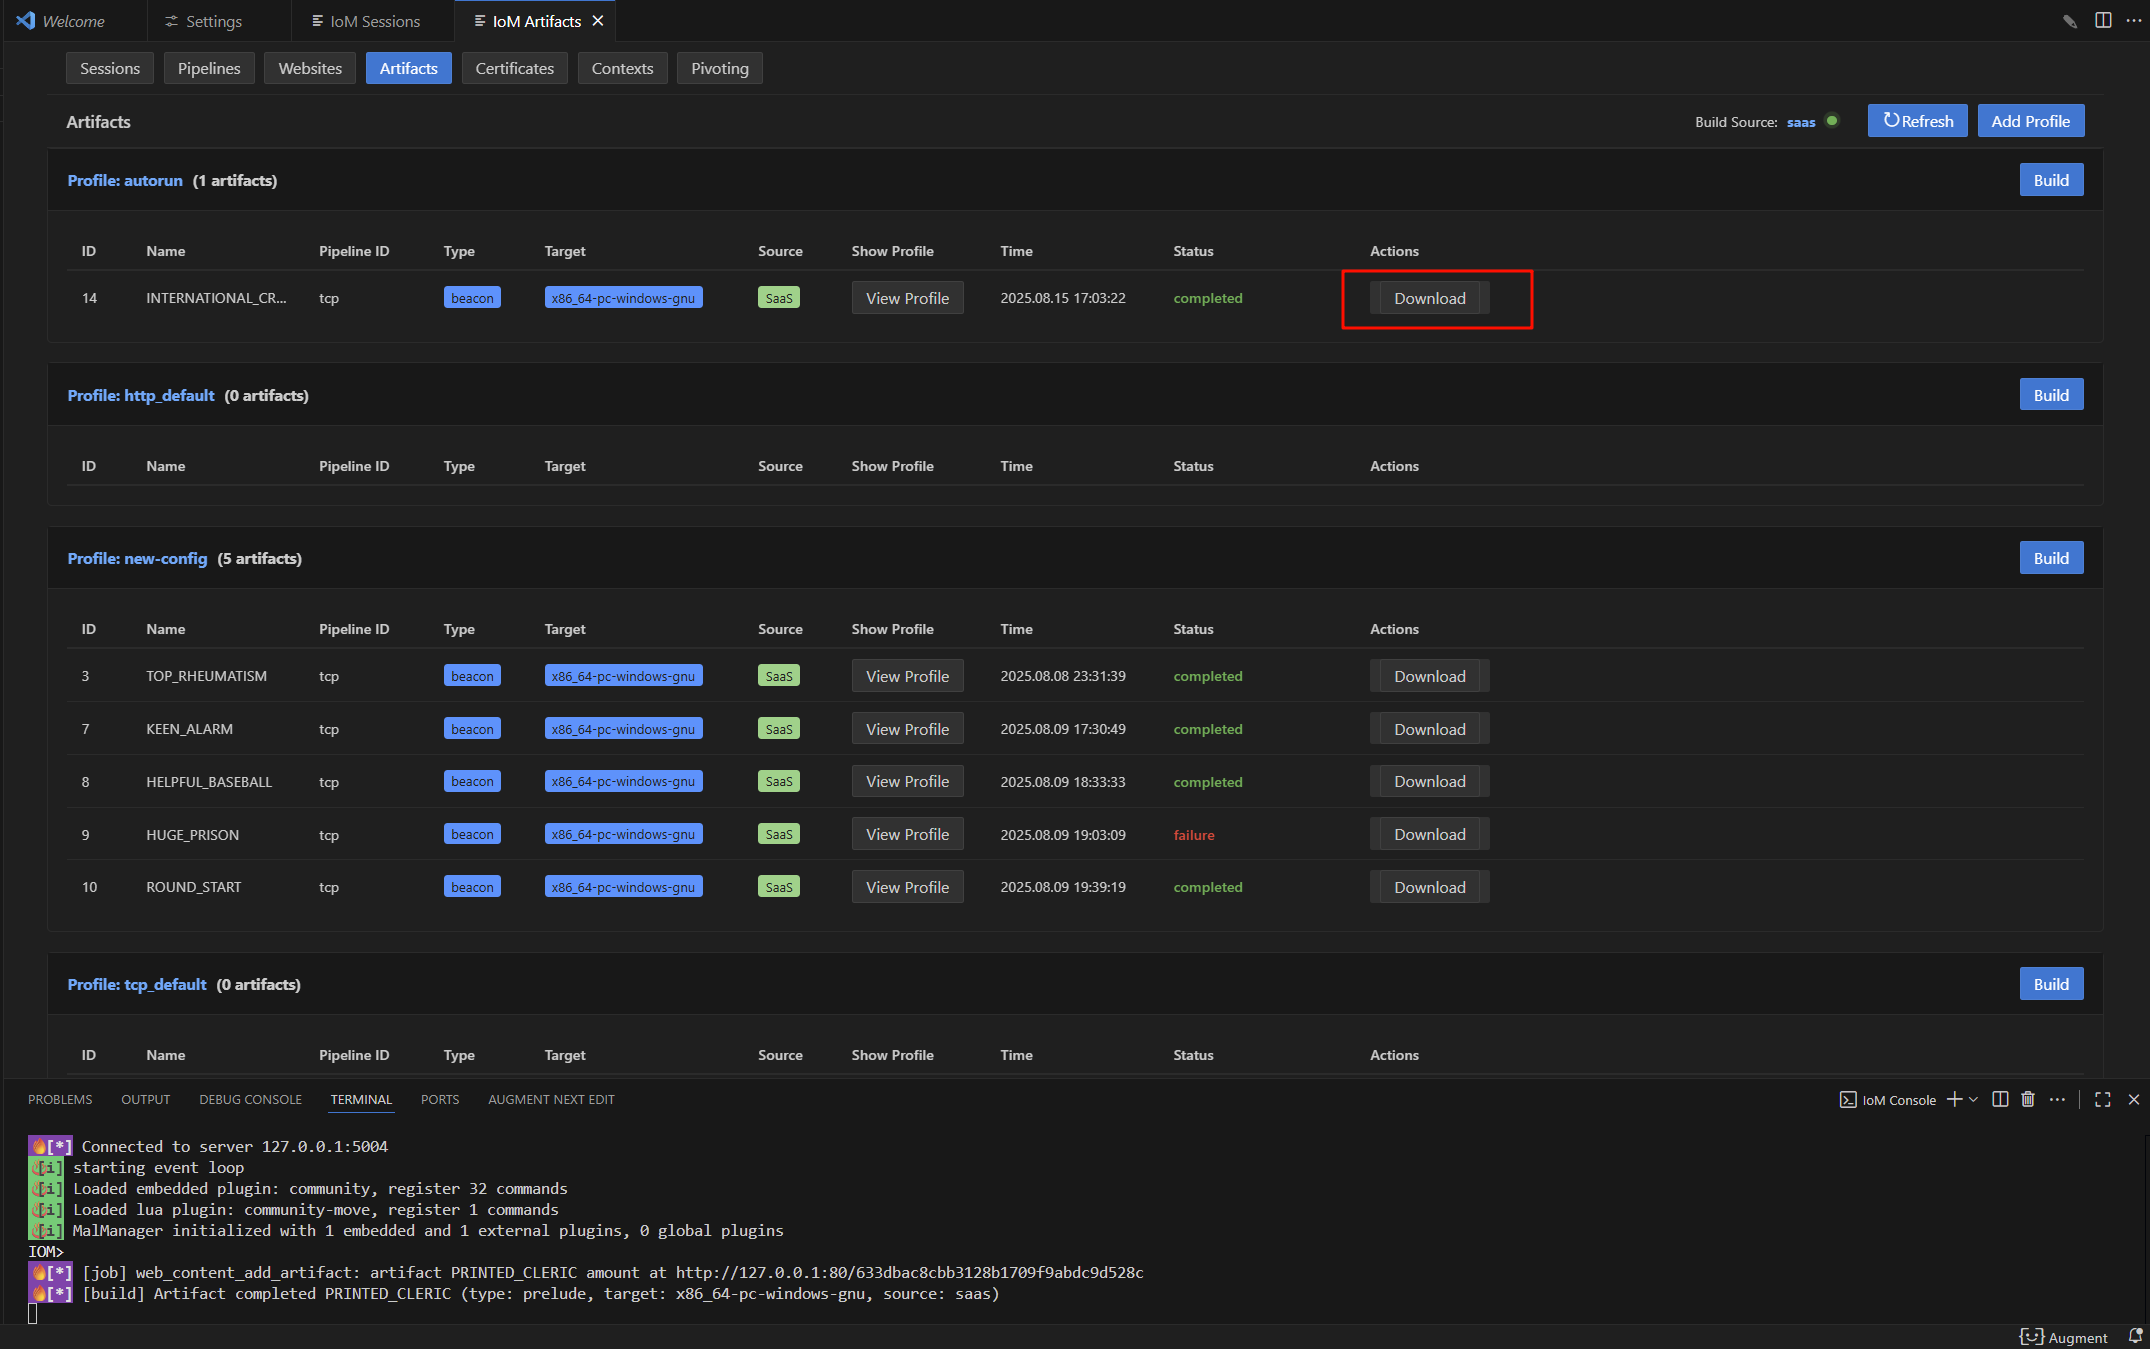Click the green build source status dot

coord(1832,121)
